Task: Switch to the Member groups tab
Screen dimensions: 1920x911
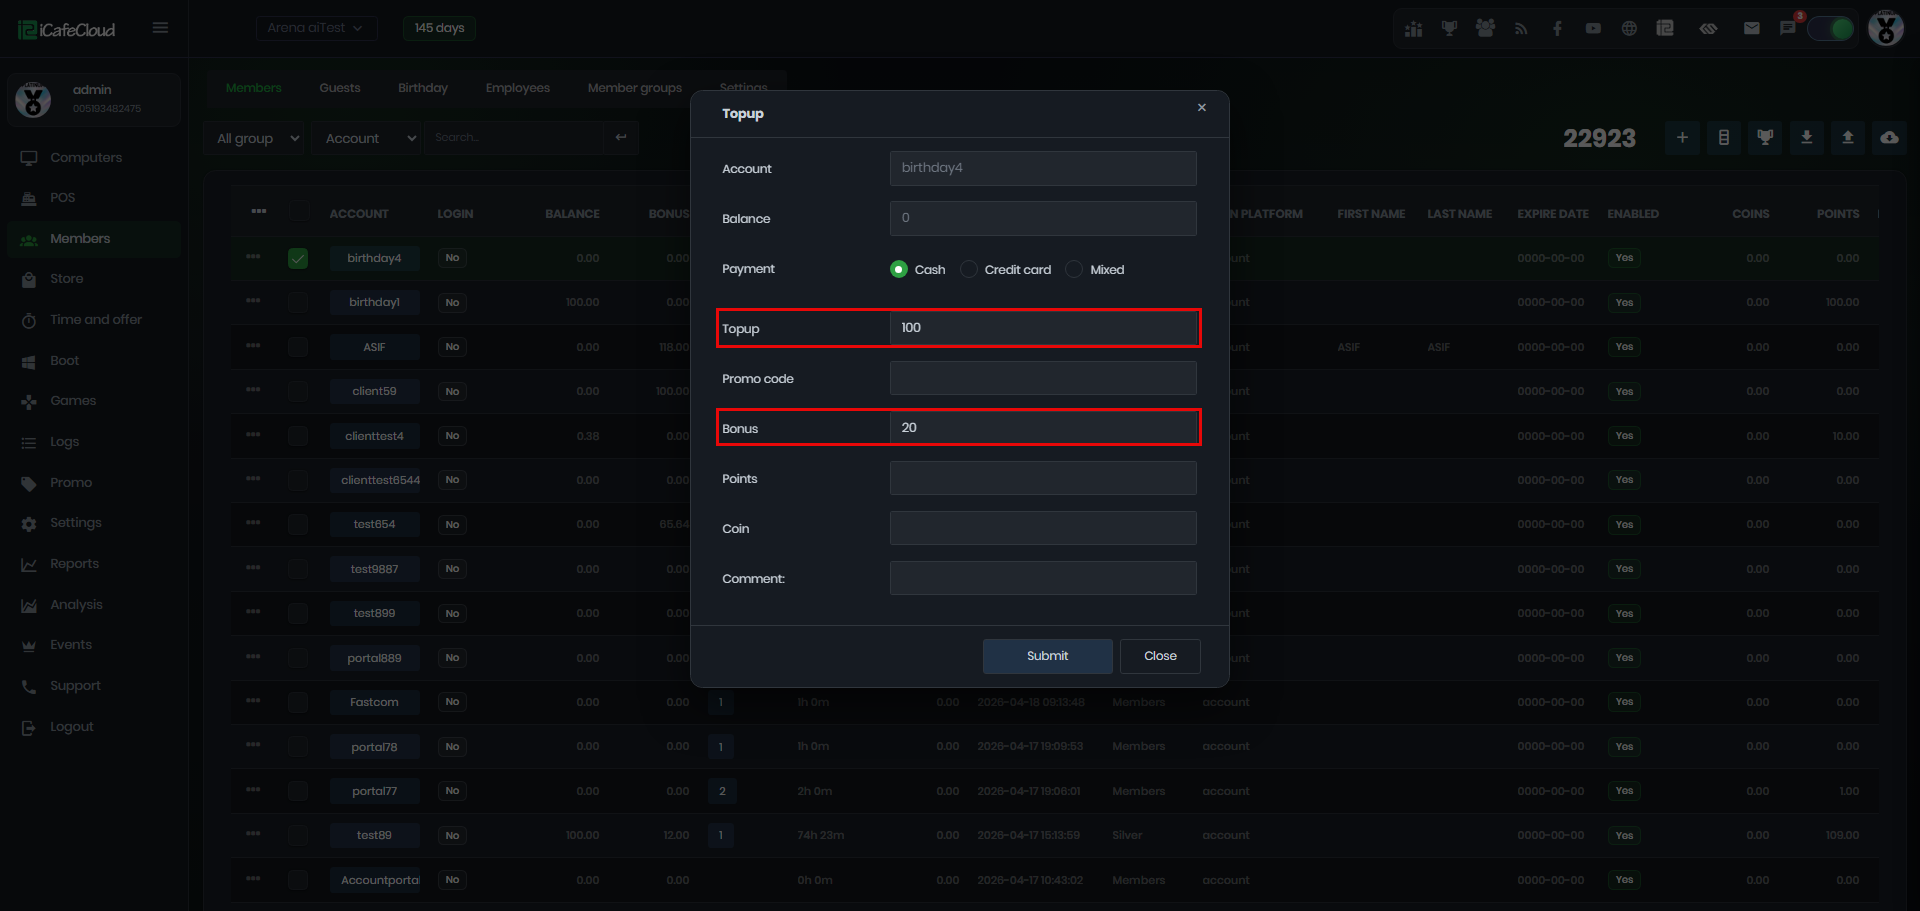Action: (635, 88)
